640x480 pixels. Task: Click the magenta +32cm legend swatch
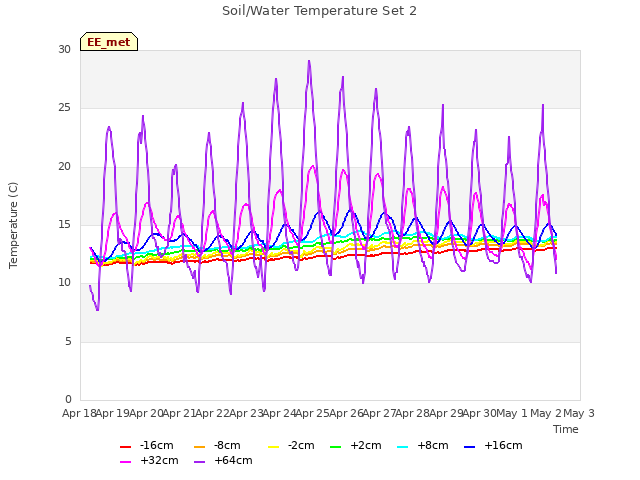pyautogui.click(x=125, y=462)
